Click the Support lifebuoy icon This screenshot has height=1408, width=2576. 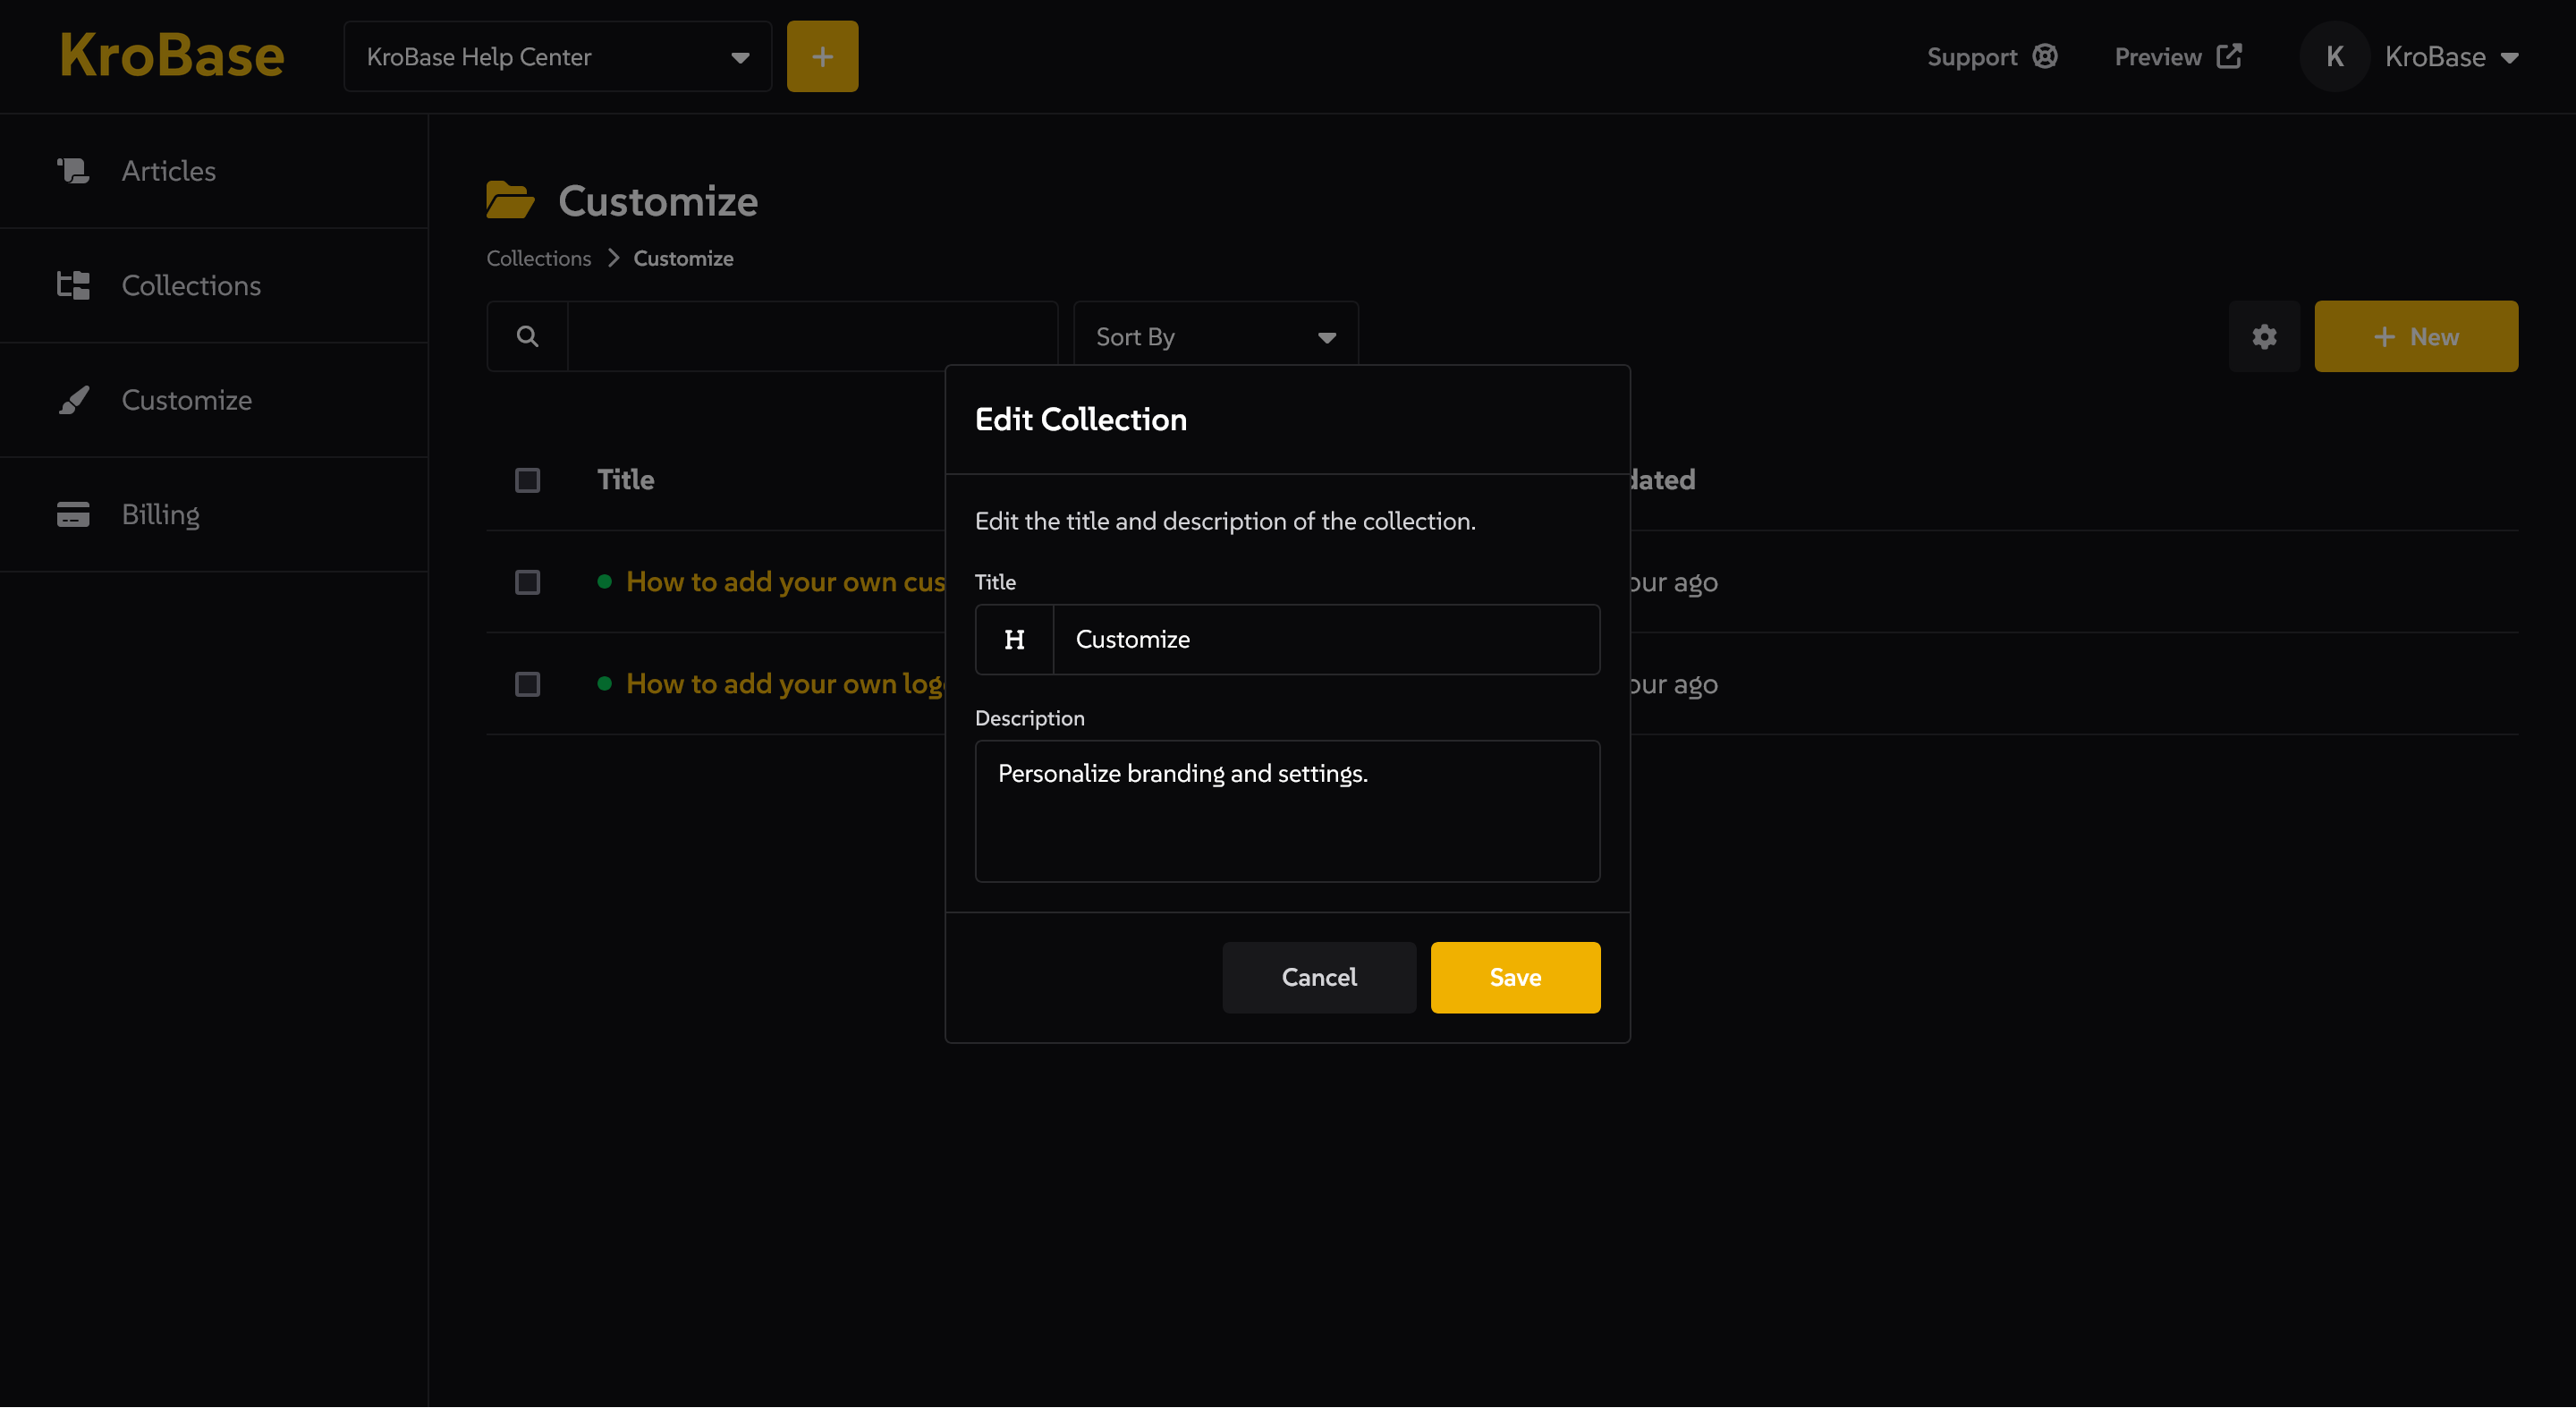pos(2045,57)
